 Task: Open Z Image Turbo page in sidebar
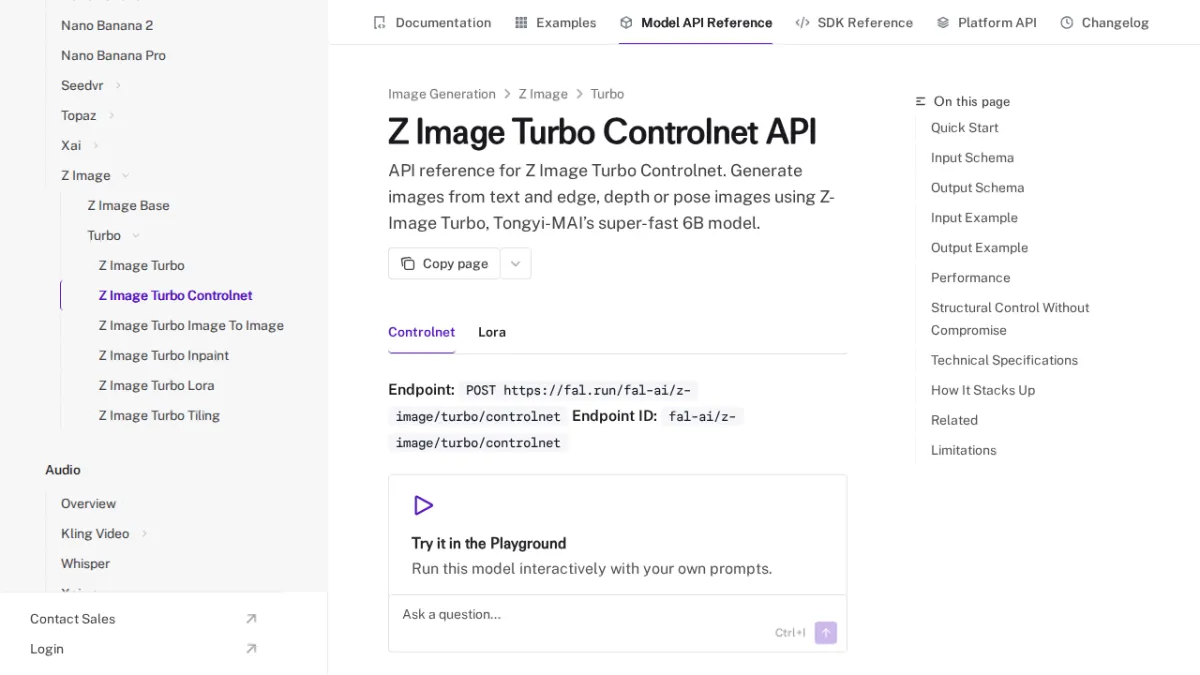coord(141,265)
